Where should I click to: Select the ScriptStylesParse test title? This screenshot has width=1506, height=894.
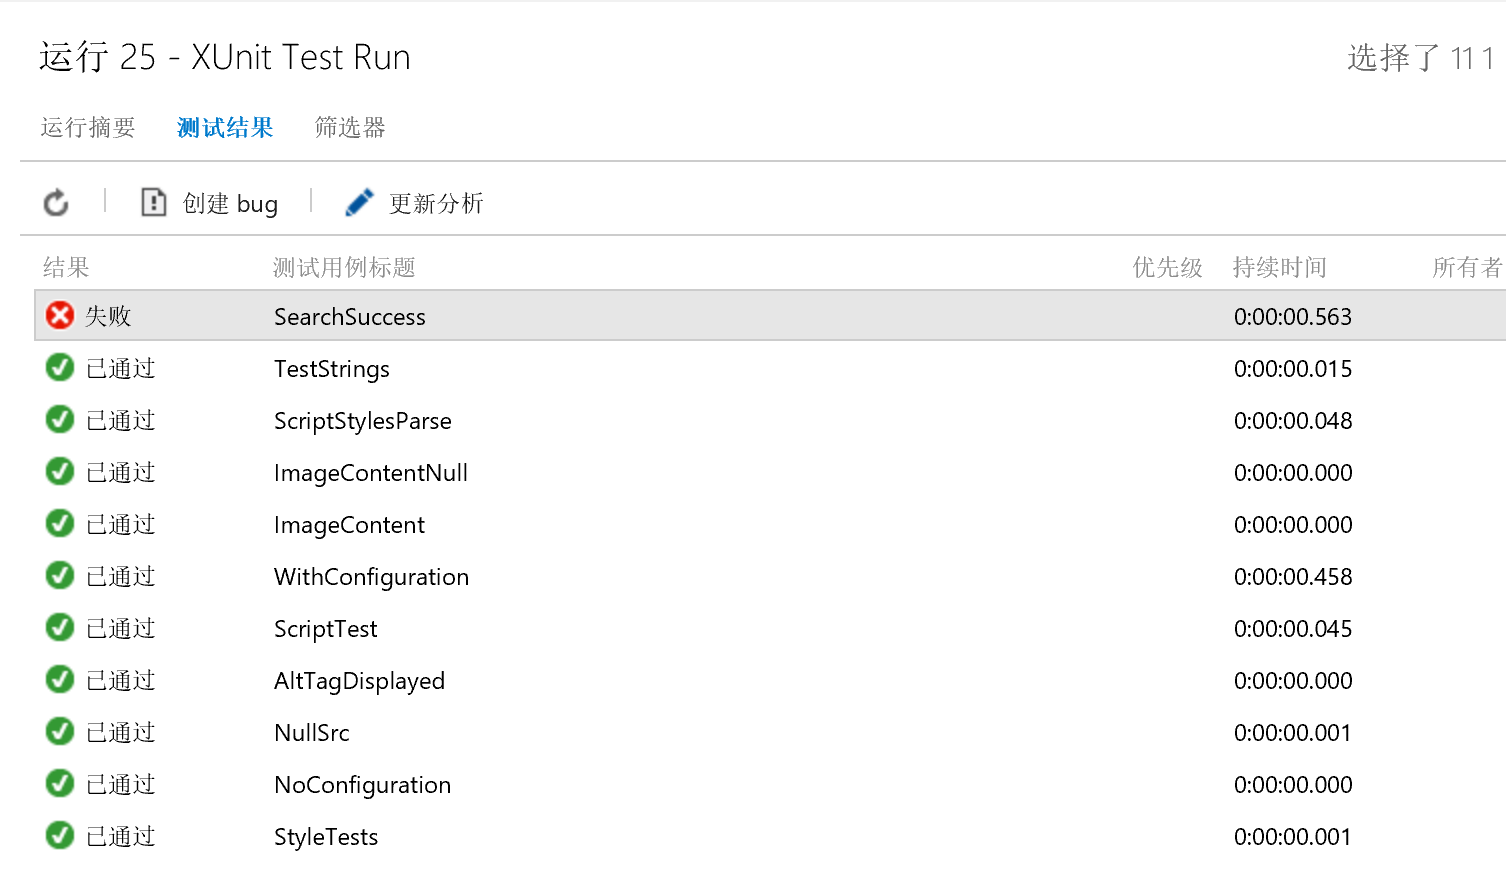363,421
